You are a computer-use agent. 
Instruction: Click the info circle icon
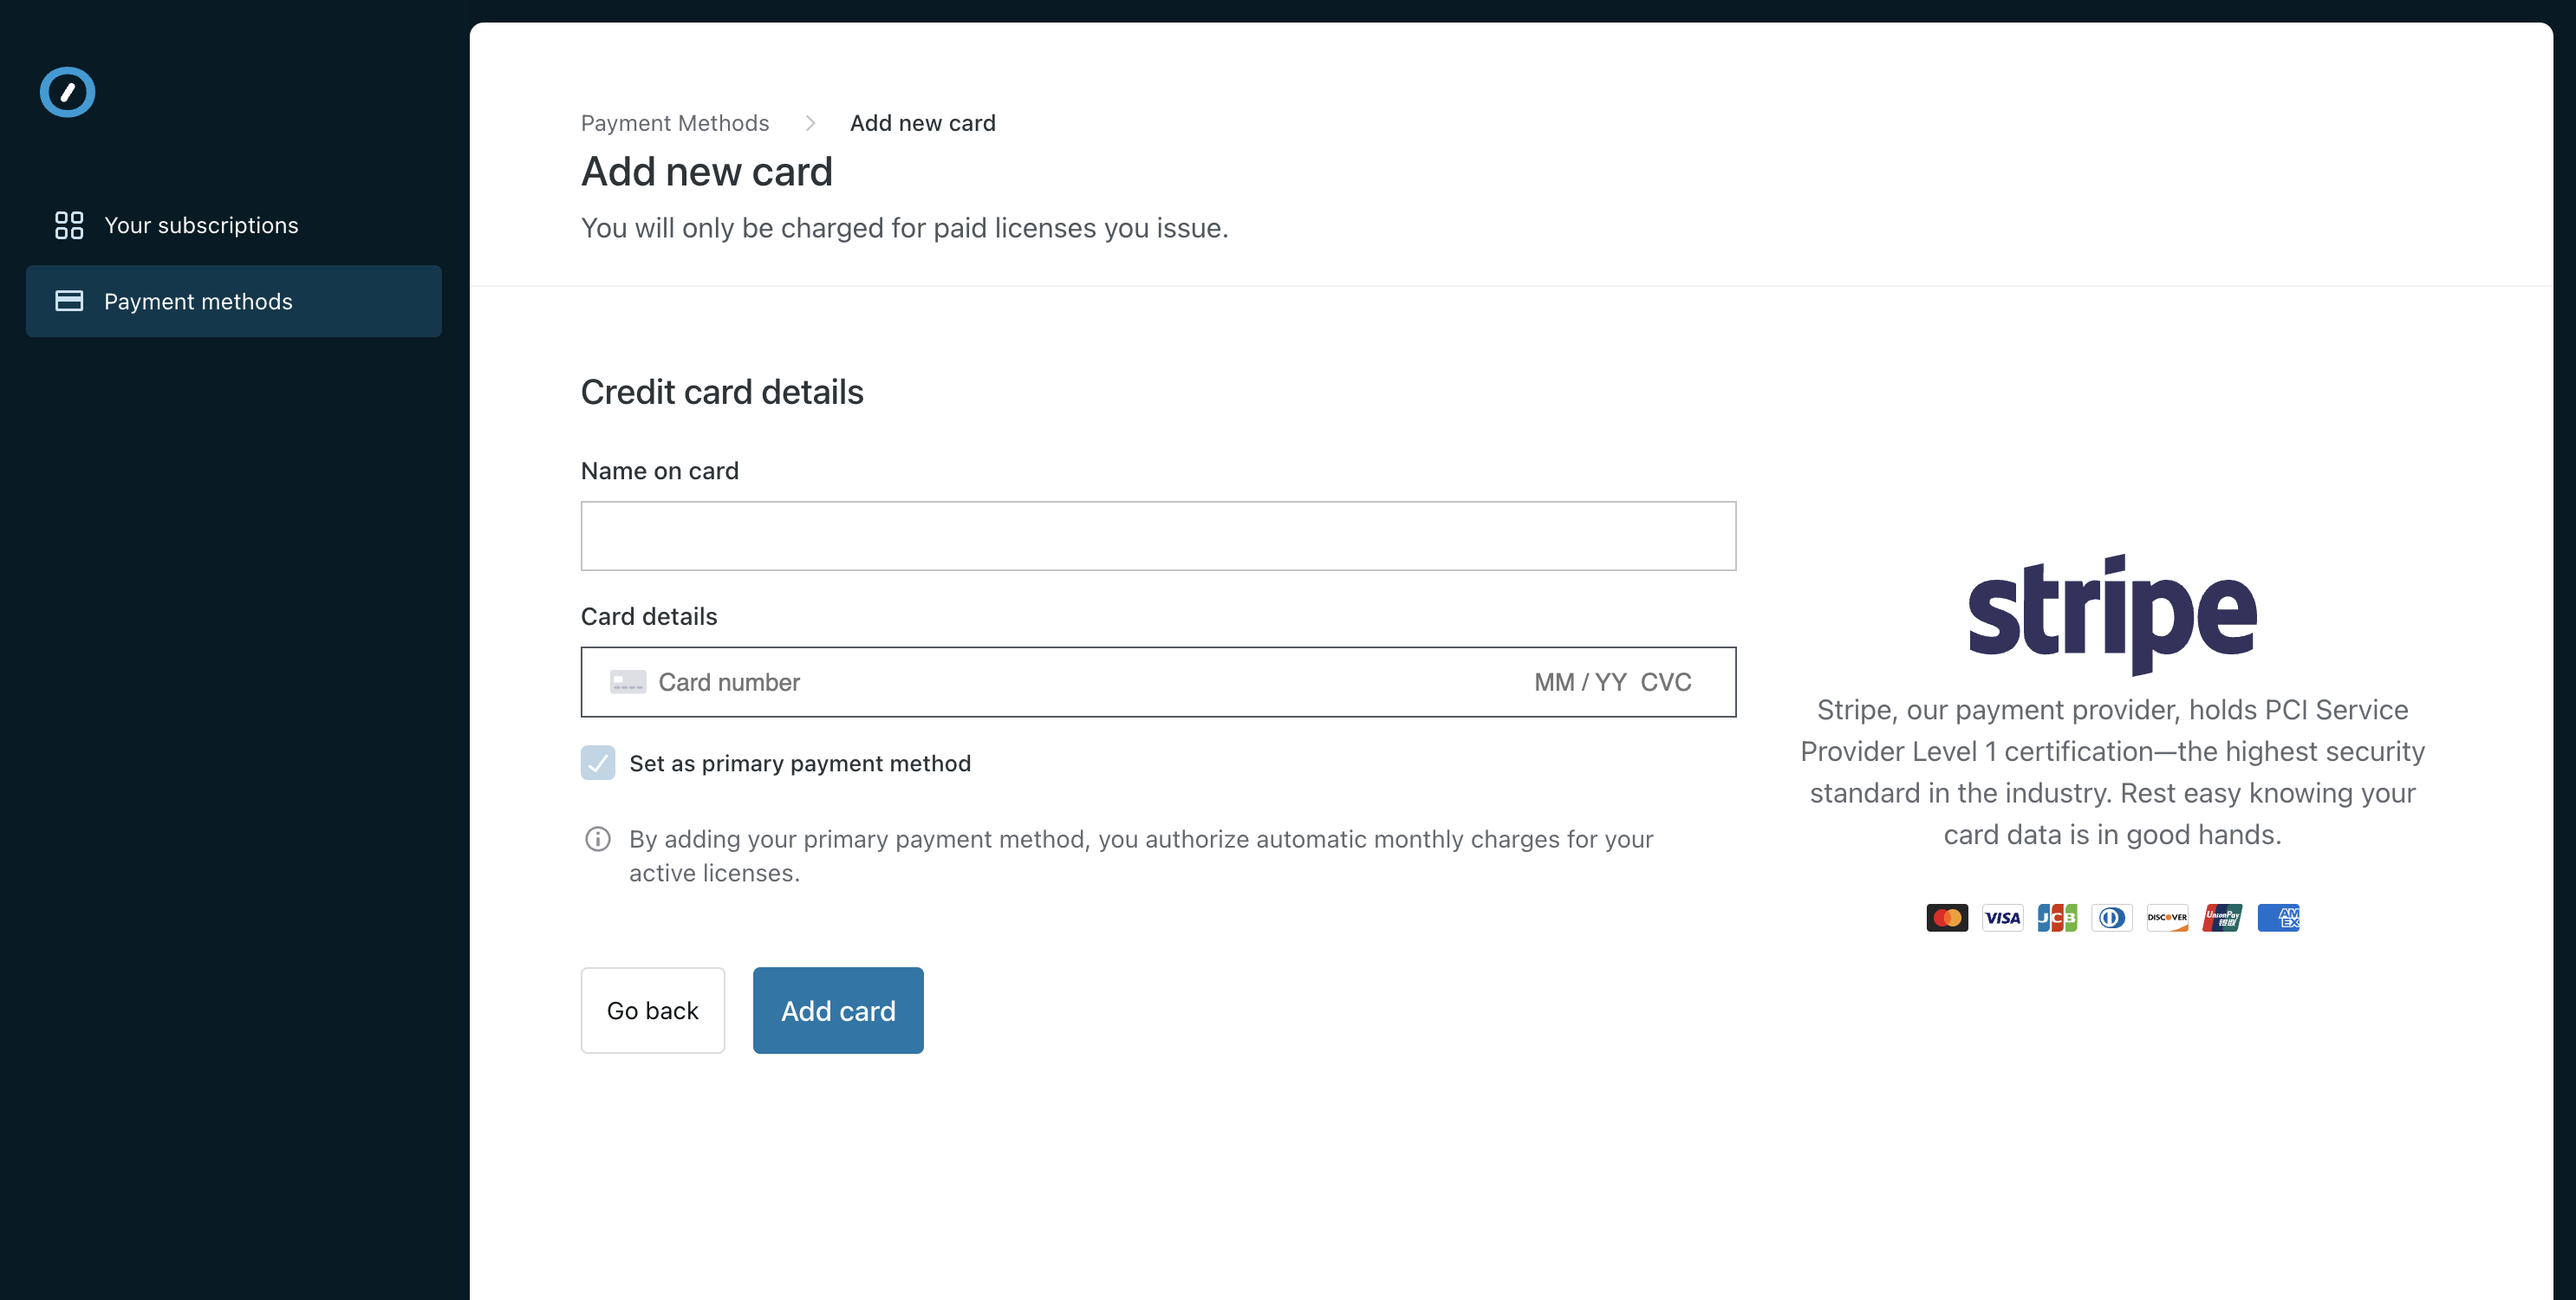pyautogui.click(x=597, y=839)
